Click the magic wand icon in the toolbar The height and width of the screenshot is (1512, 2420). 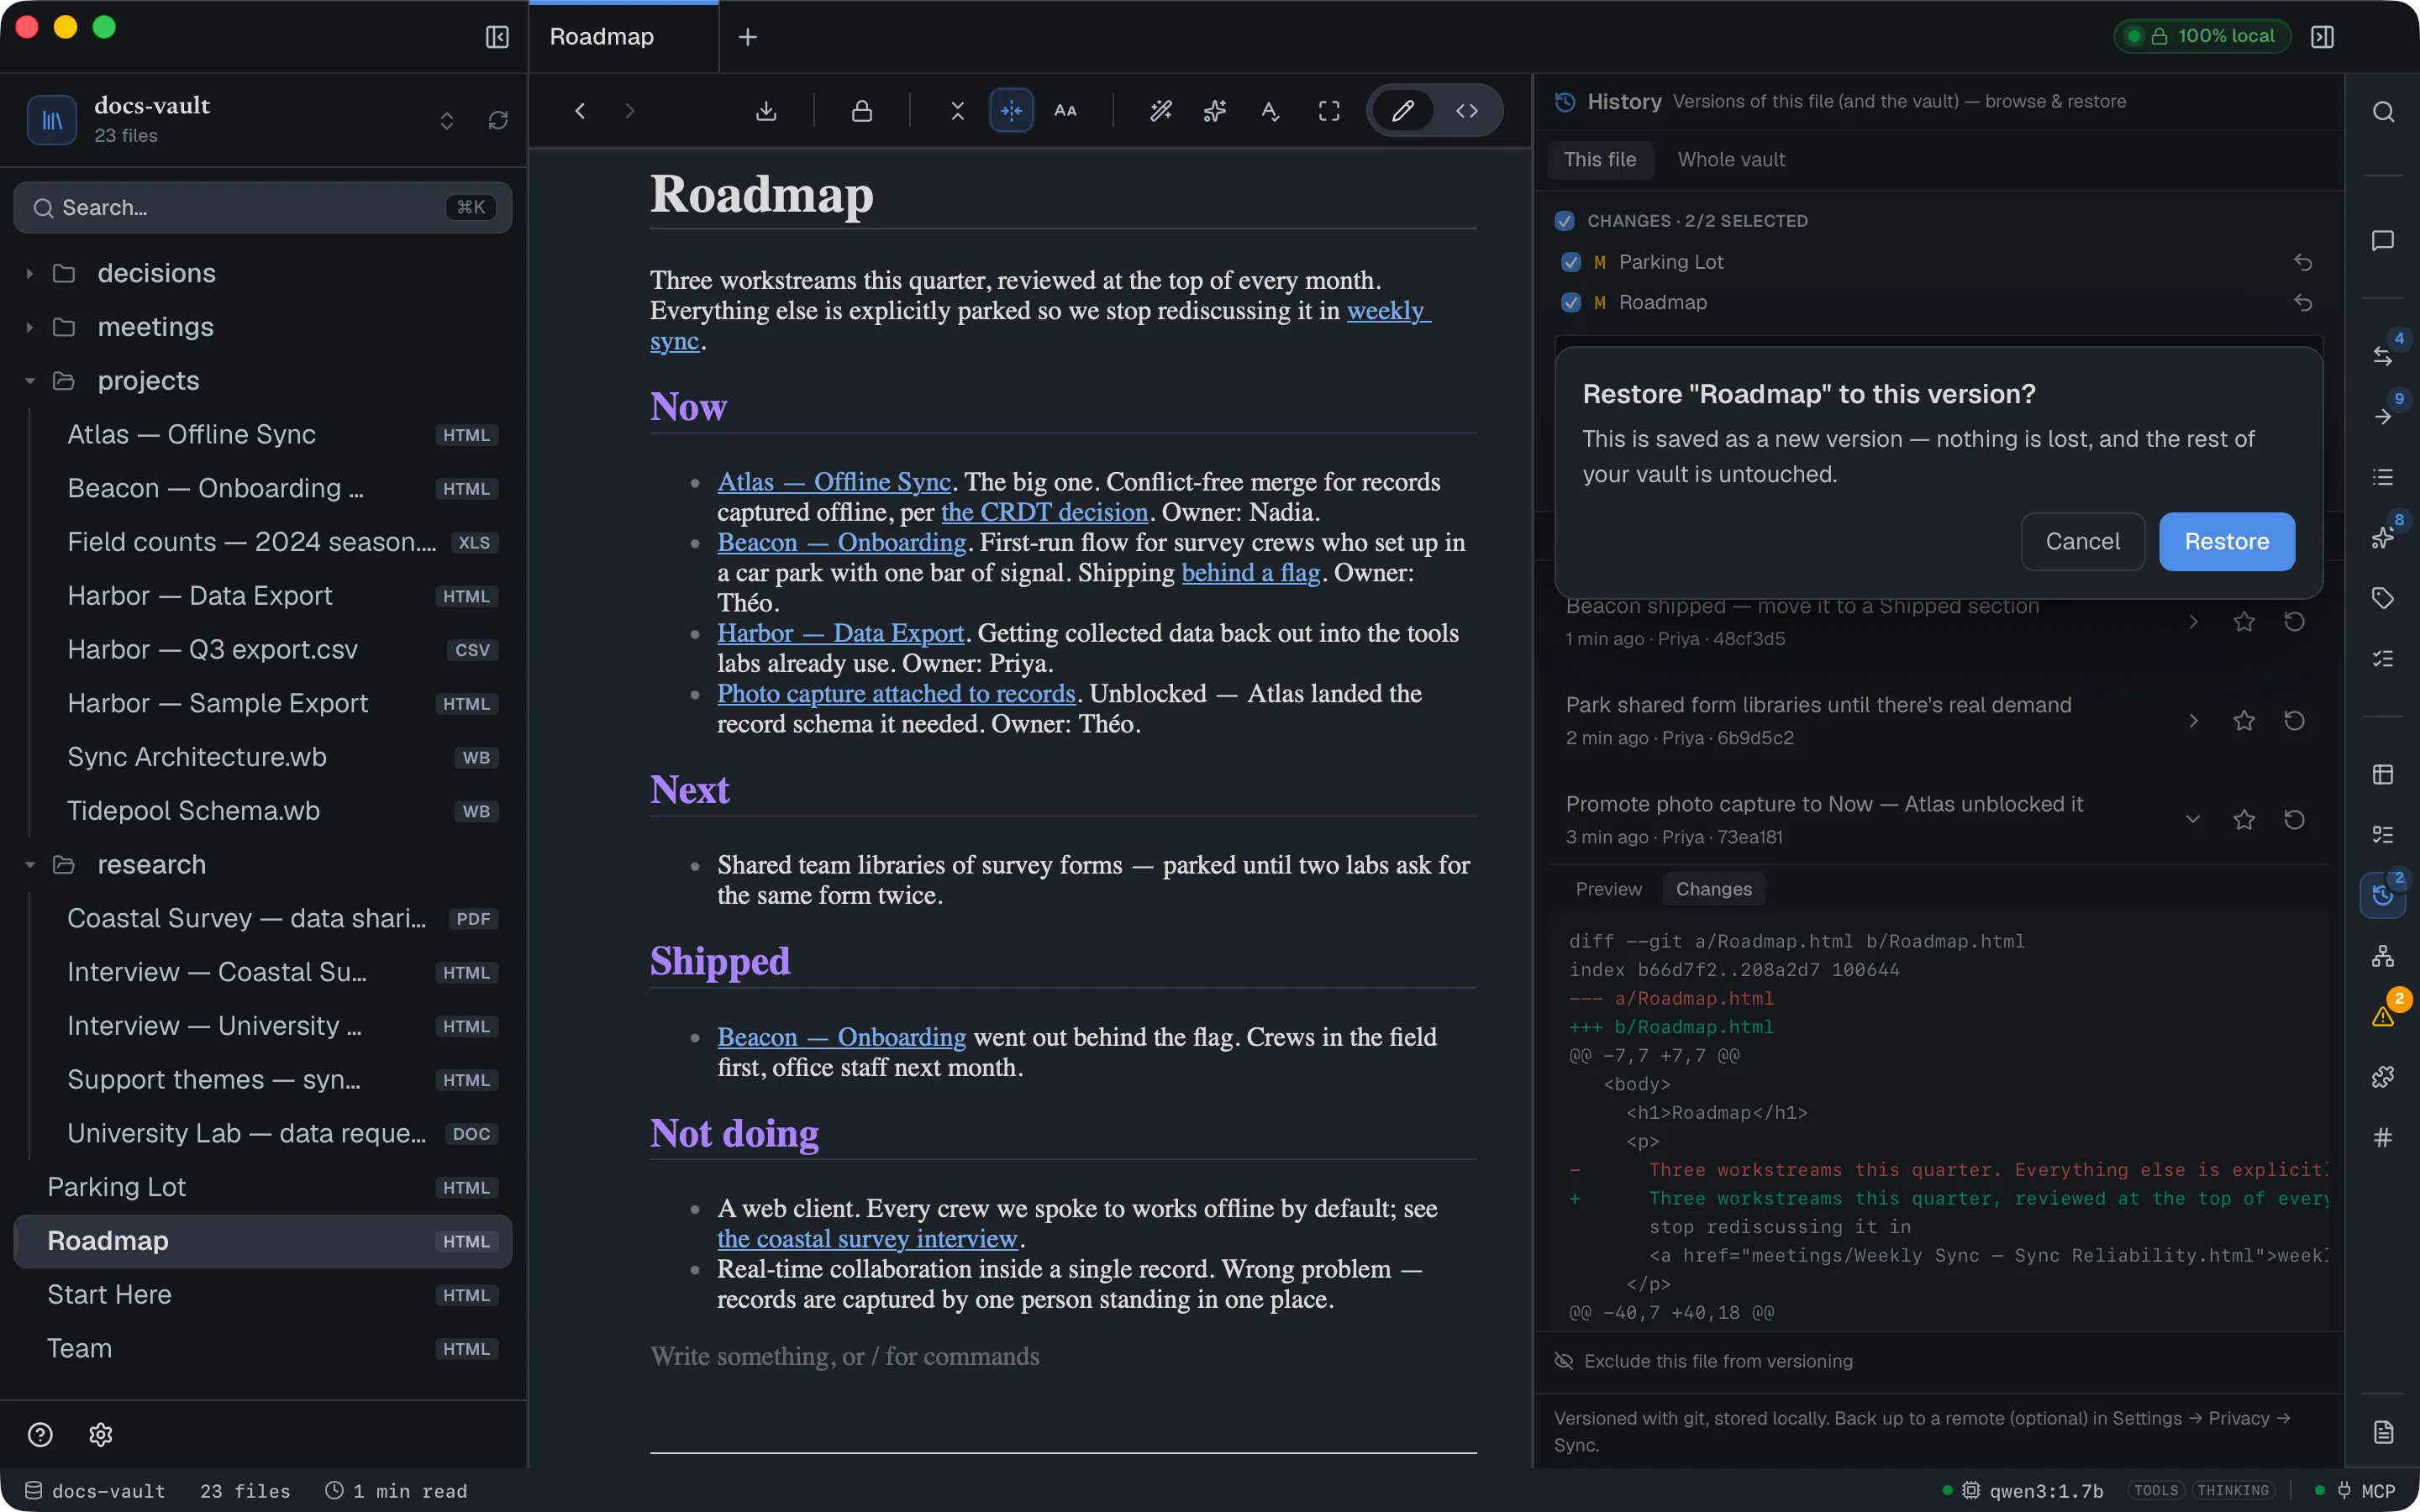(x=1161, y=111)
